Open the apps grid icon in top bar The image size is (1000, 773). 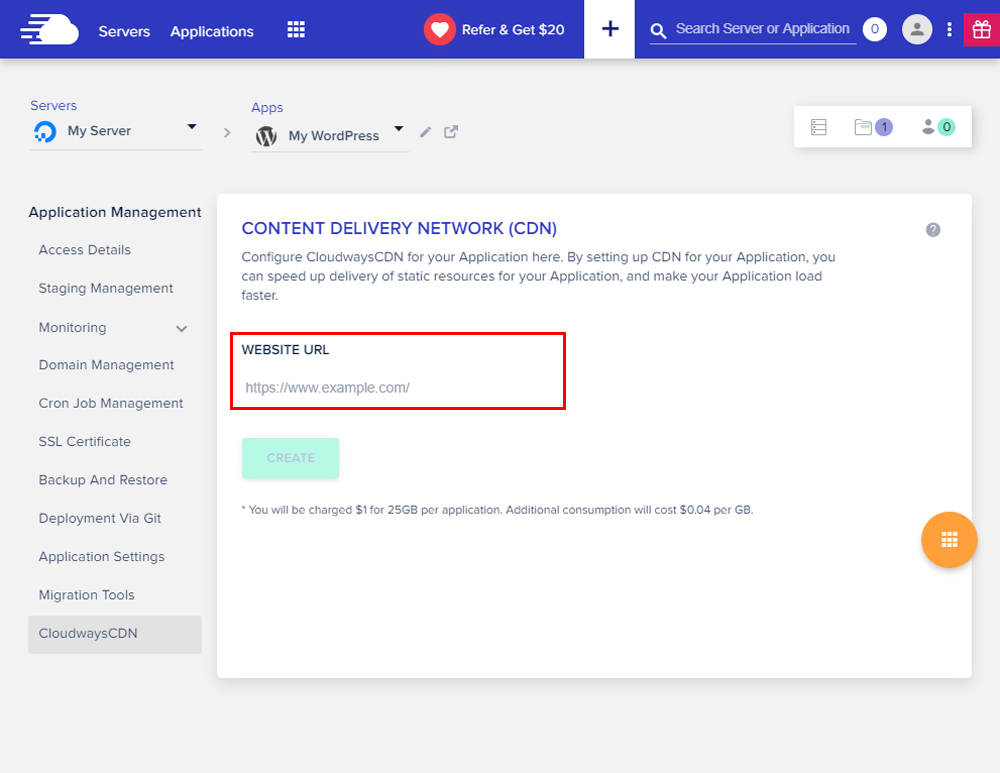pyautogui.click(x=296, y=29)
